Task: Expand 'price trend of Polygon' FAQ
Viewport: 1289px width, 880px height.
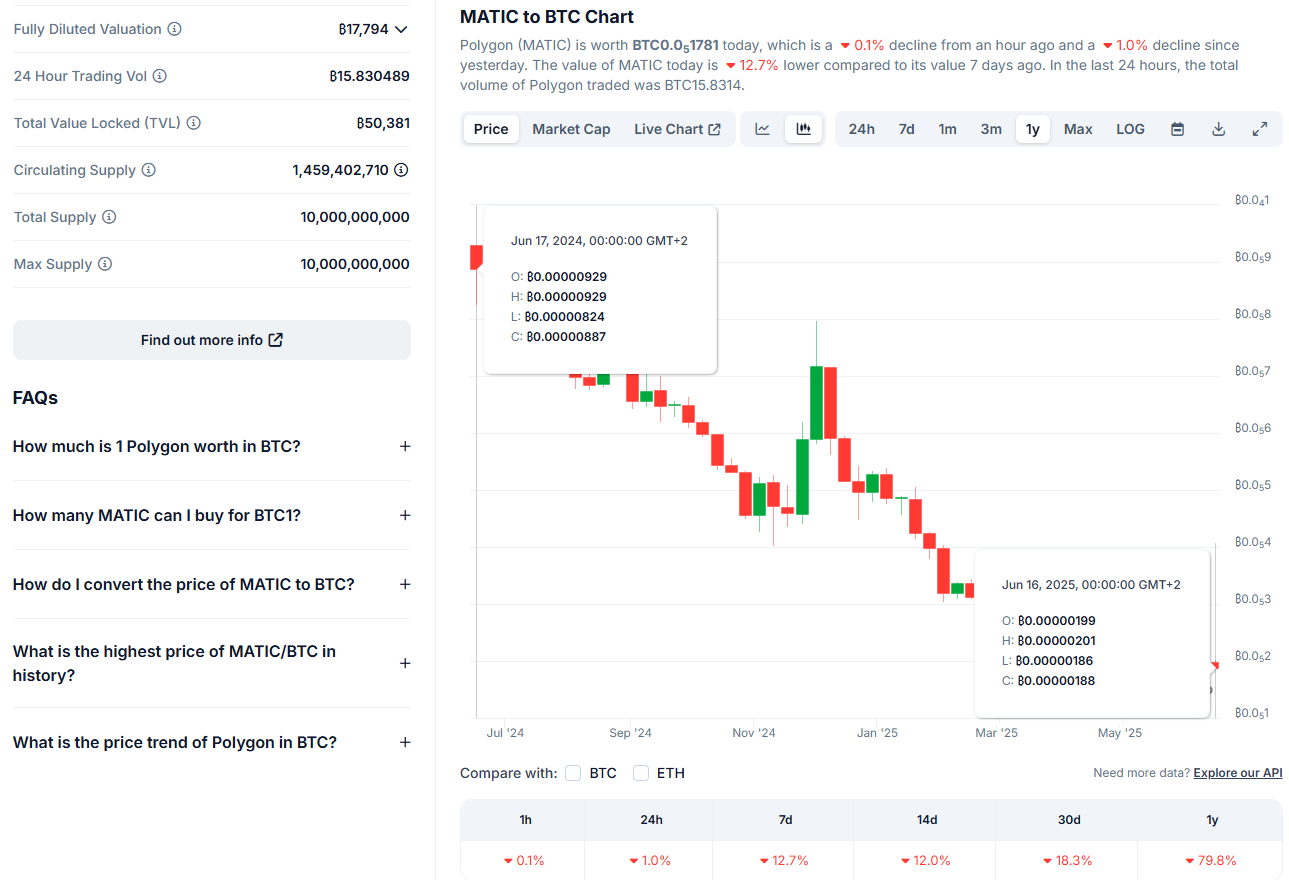Action: (405, 742)
